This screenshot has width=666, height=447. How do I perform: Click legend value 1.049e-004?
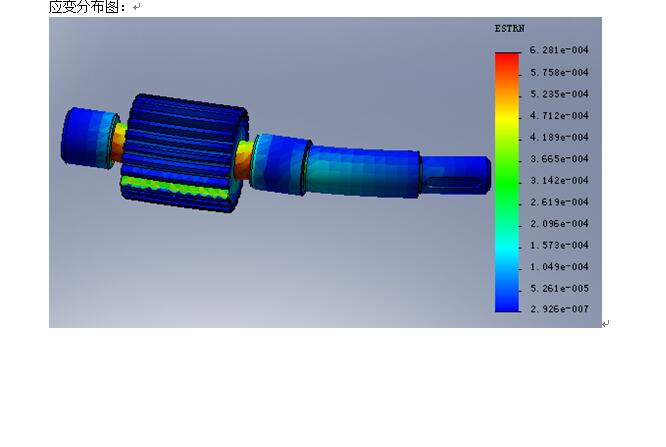[x=559, y=267]
